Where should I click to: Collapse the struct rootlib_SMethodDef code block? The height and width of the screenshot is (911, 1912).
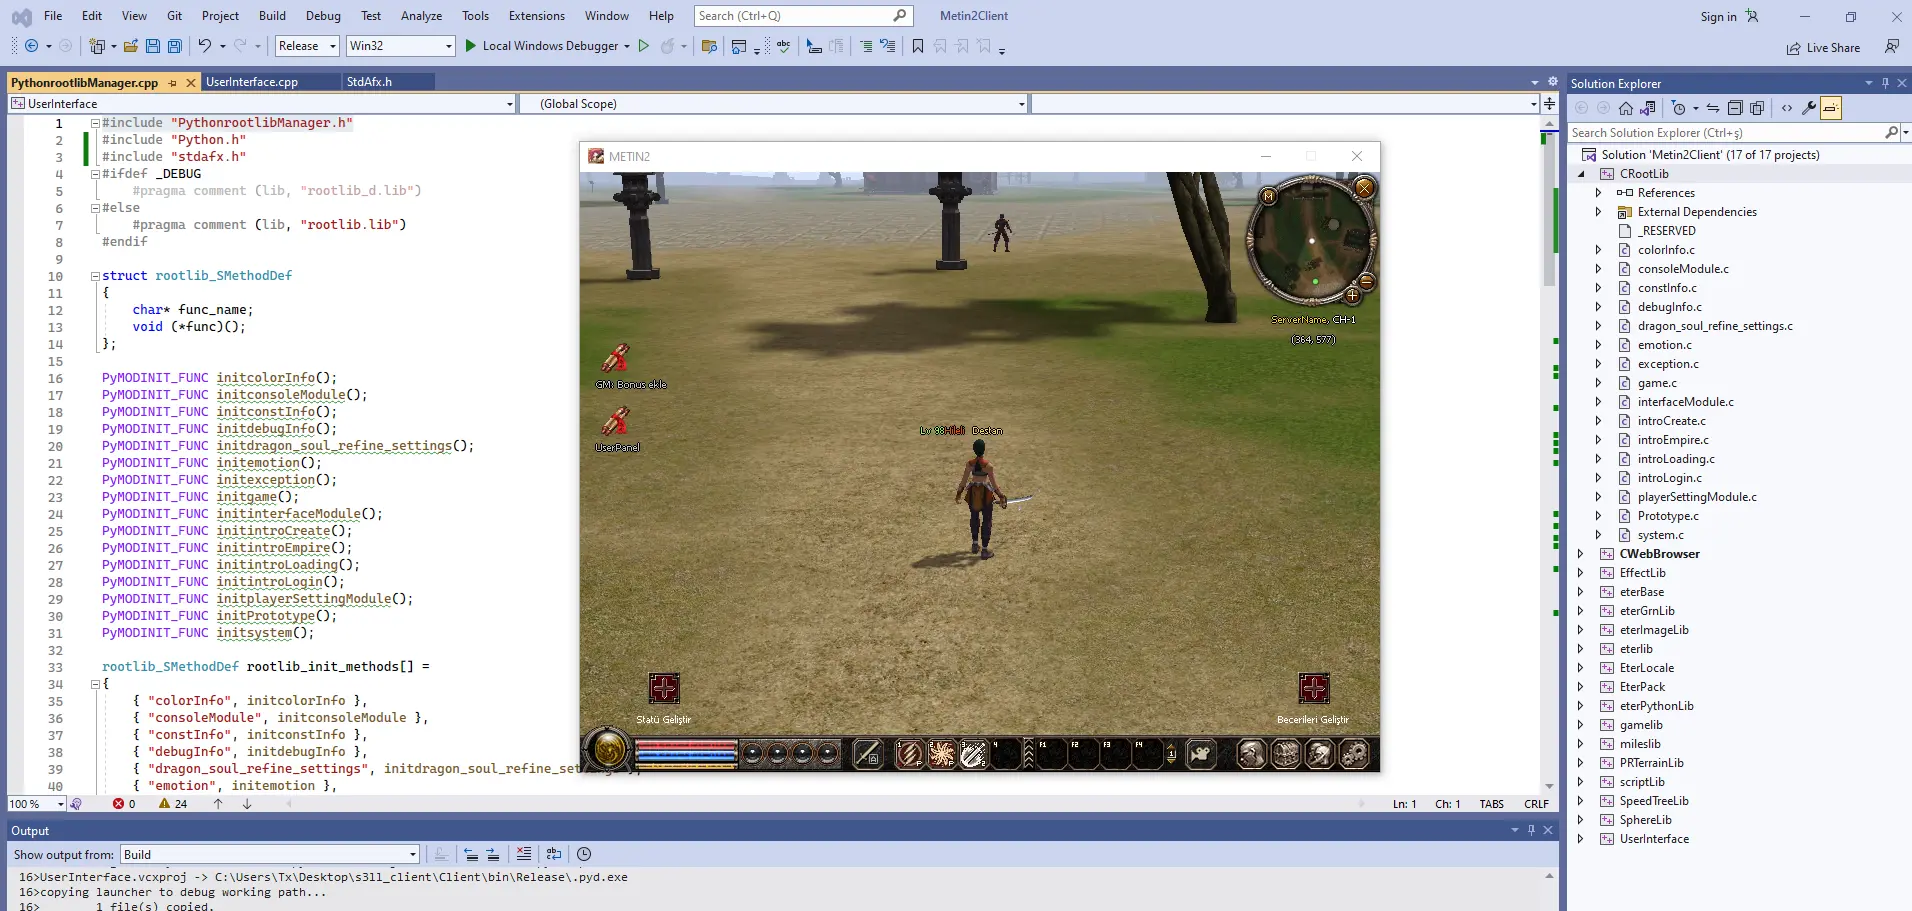(95, 276)
